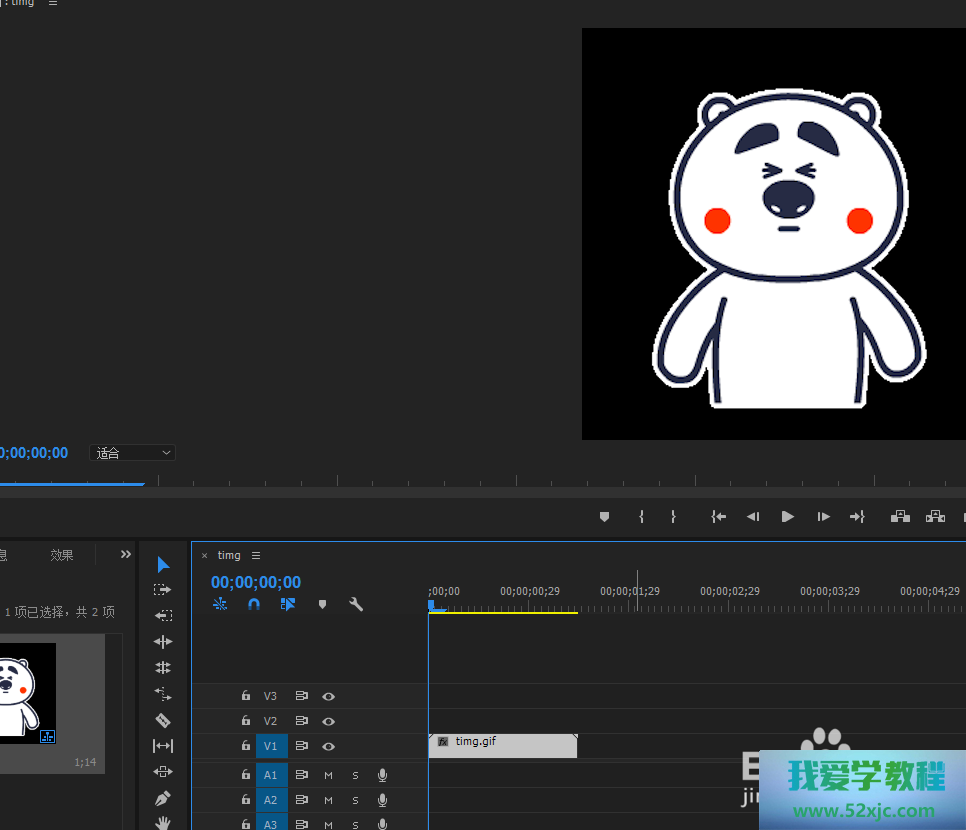Click the Lift button in Program Monitor
This screenshot has height=830, width=966.
(x=900, y=516)
